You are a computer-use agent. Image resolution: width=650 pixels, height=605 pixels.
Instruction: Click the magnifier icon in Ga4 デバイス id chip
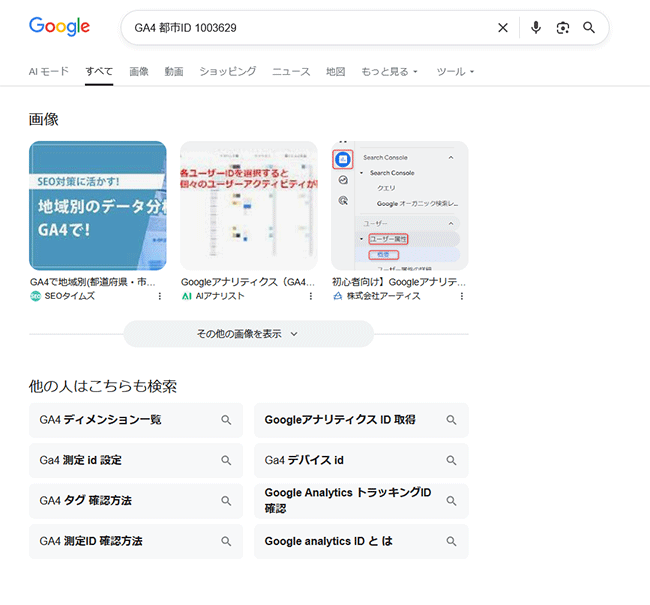pyautogui.click(x=451, y=460)
